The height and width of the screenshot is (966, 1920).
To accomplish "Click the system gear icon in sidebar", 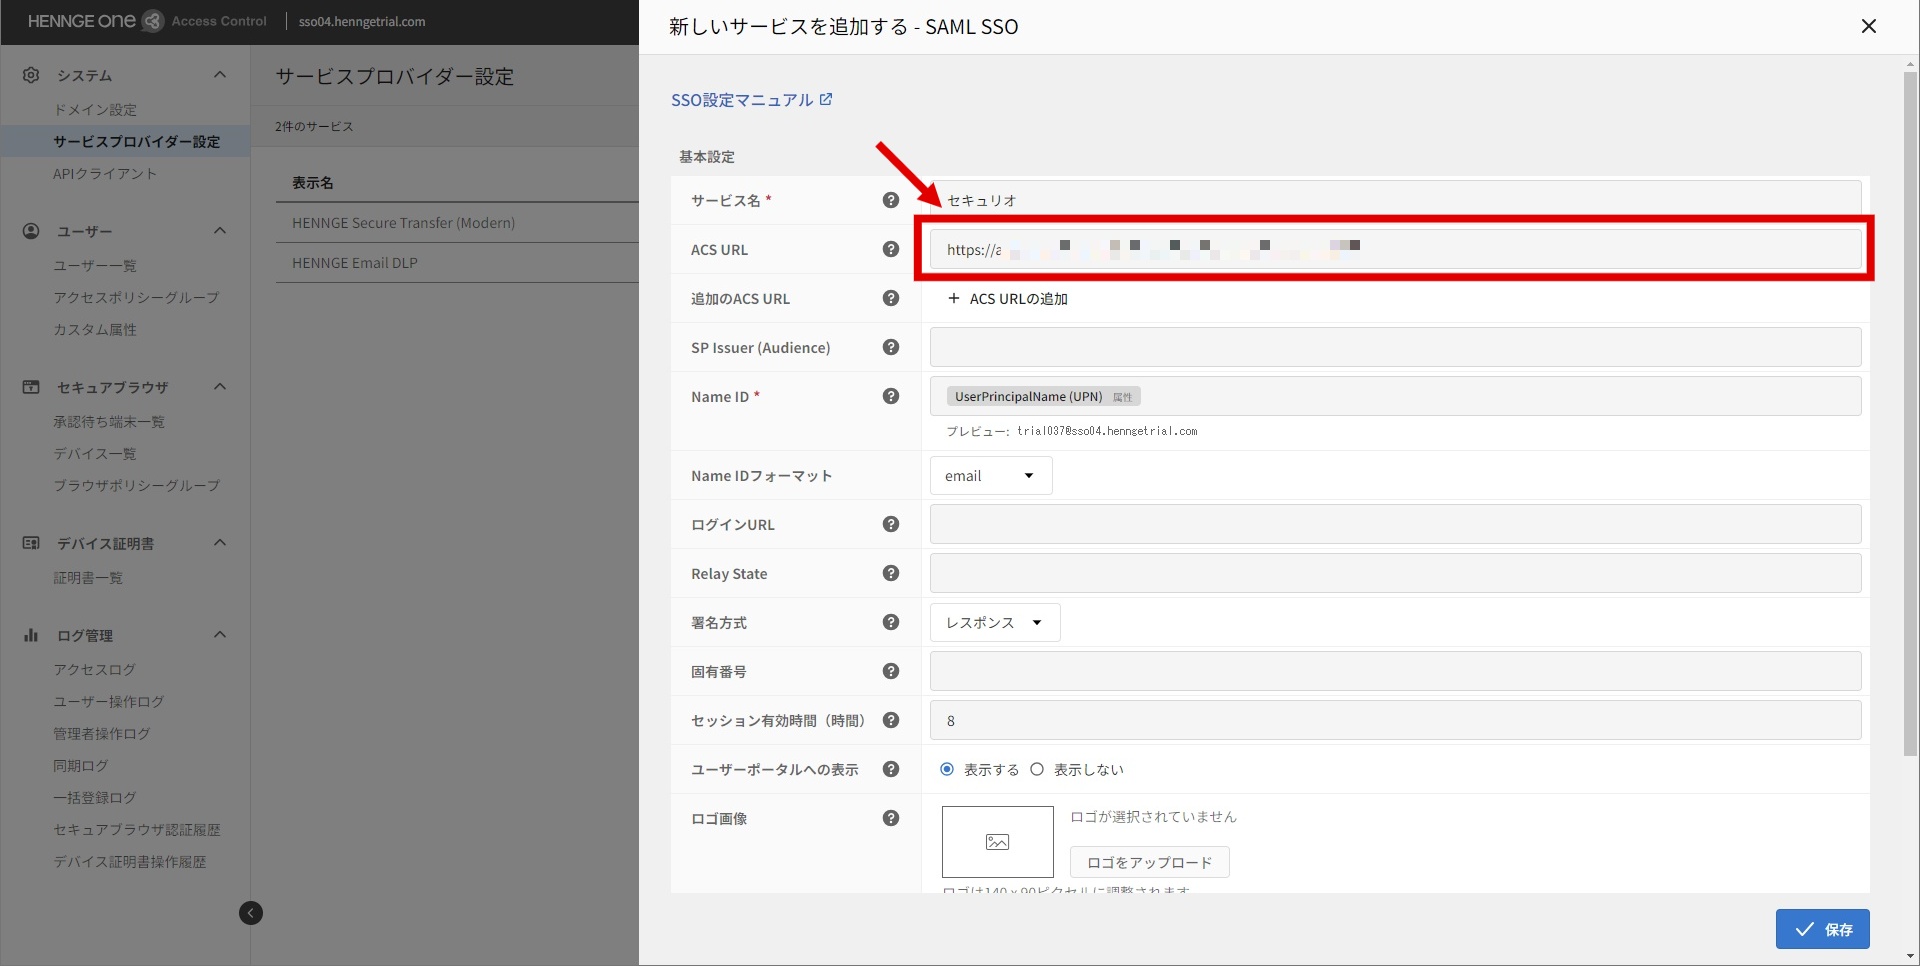I will pos(31,75).
